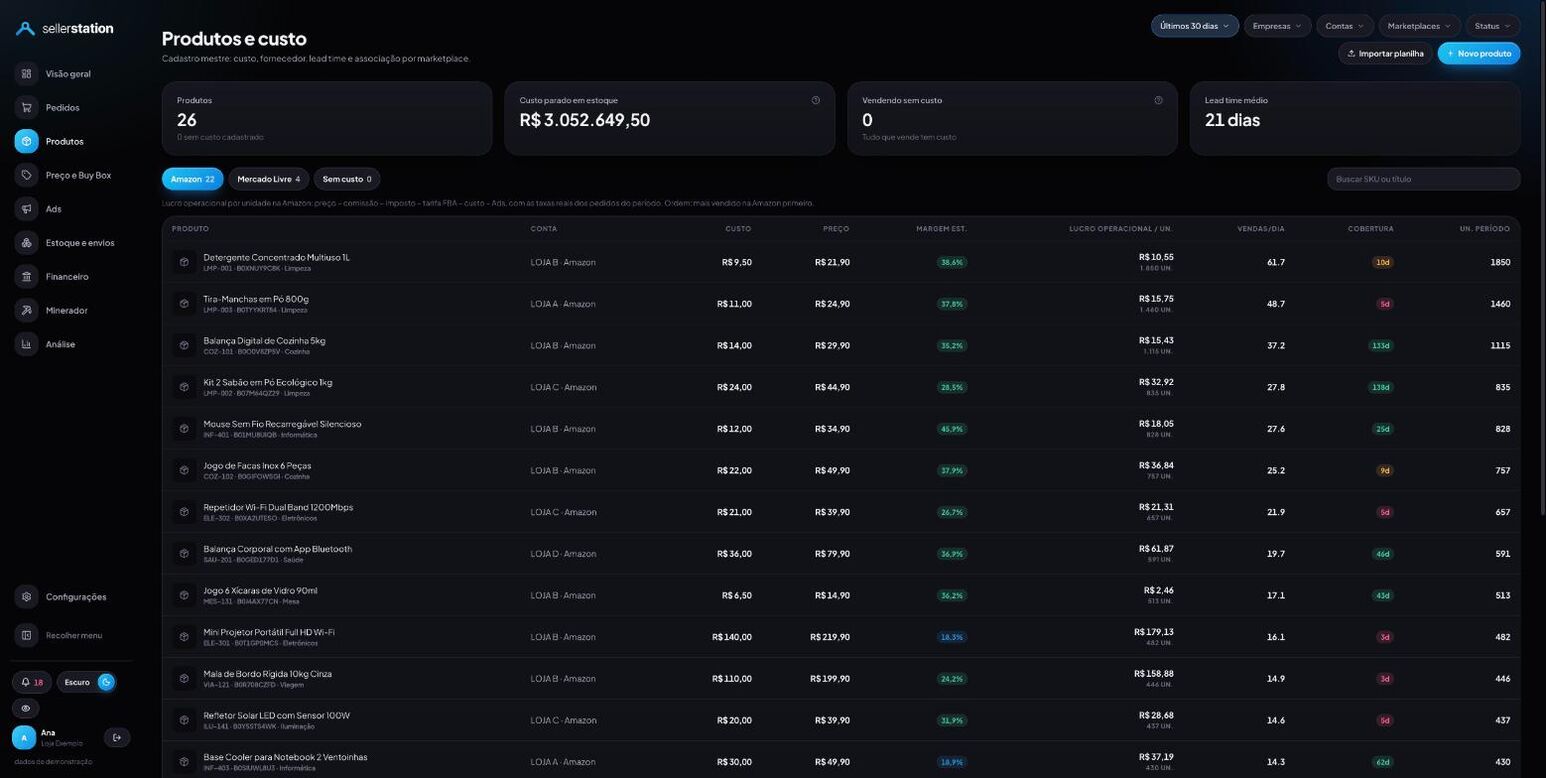Open Minerador pickaxe icon
1546x778 pixels.
(x=26, y=310)
